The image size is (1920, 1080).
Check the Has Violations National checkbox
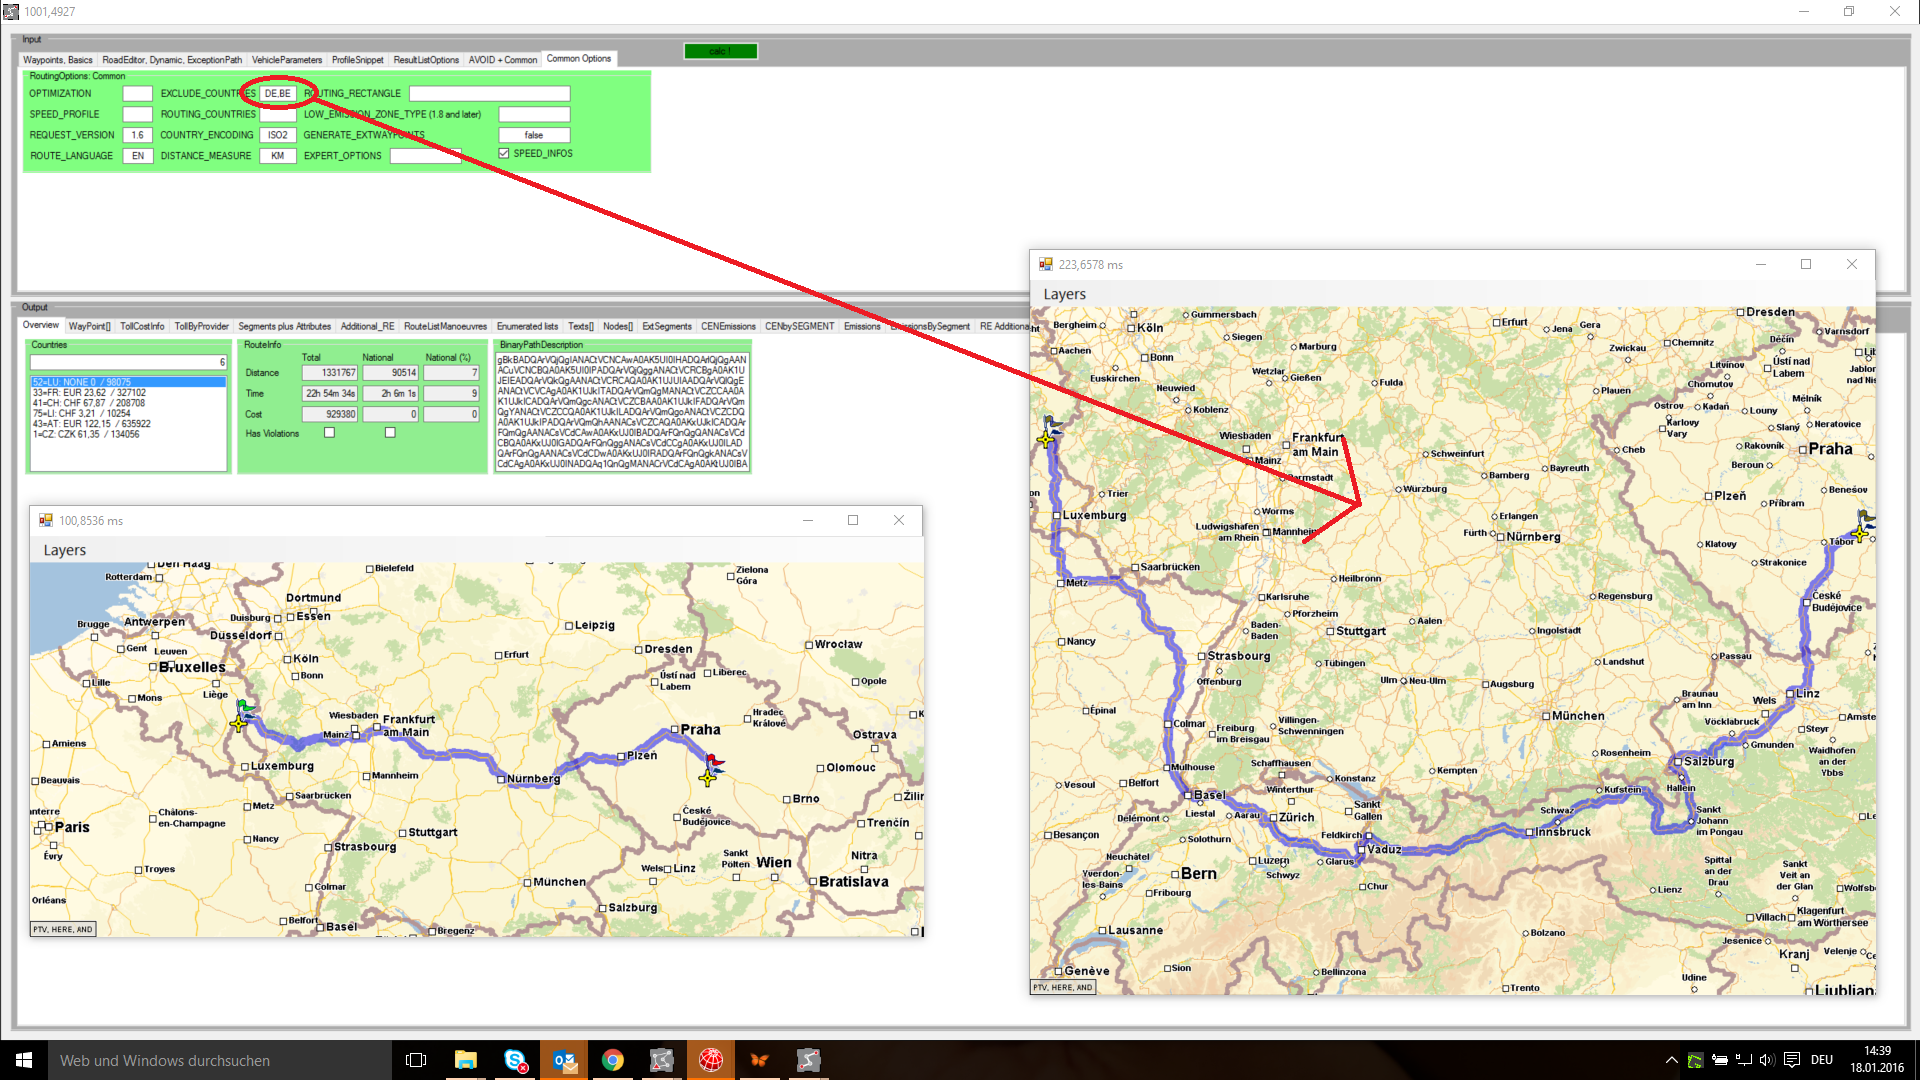[x=390, y=433]
